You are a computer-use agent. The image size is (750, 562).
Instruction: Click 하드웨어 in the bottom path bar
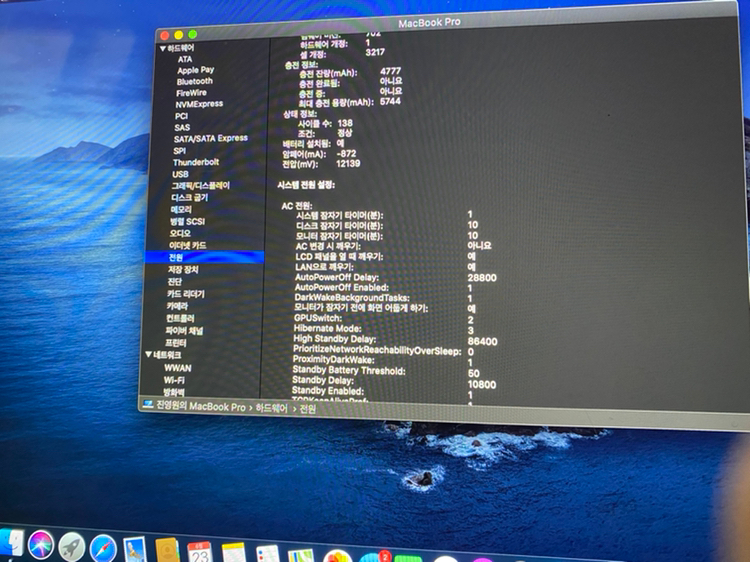pos(270,408)
